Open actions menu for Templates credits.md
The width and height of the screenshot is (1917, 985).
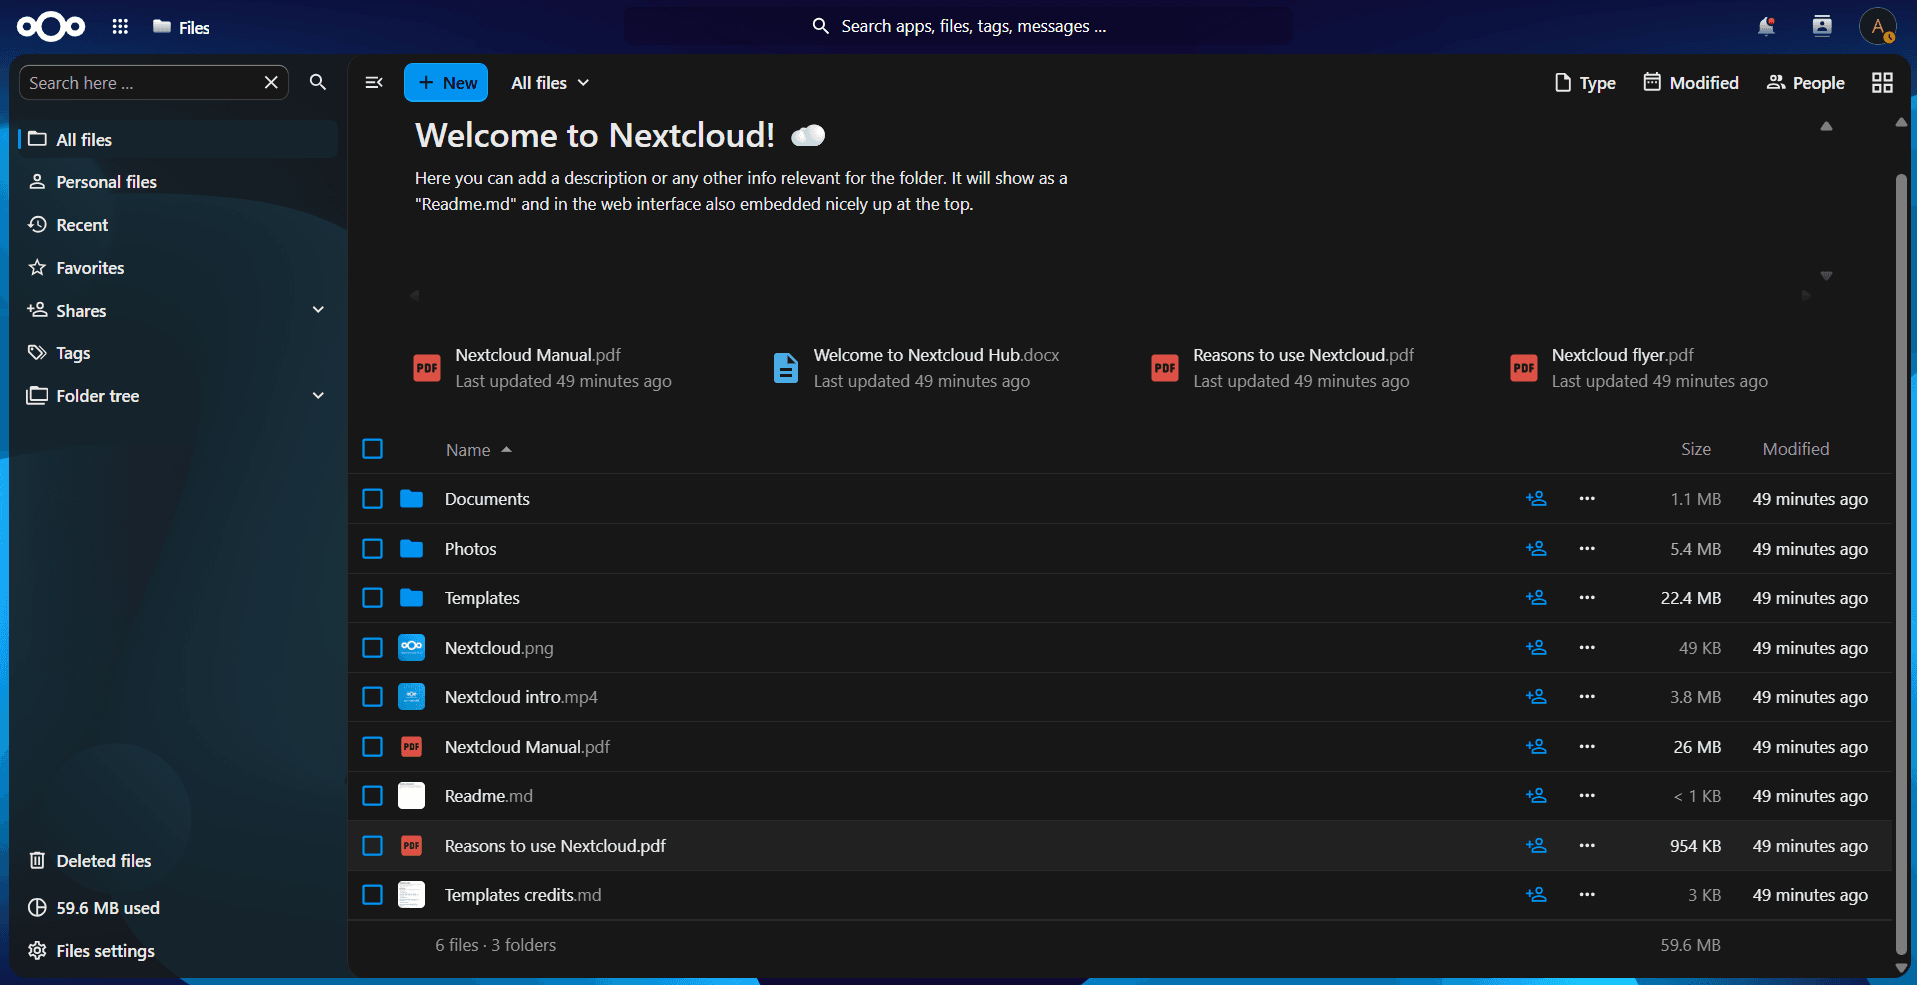(x=1587, y=895)
